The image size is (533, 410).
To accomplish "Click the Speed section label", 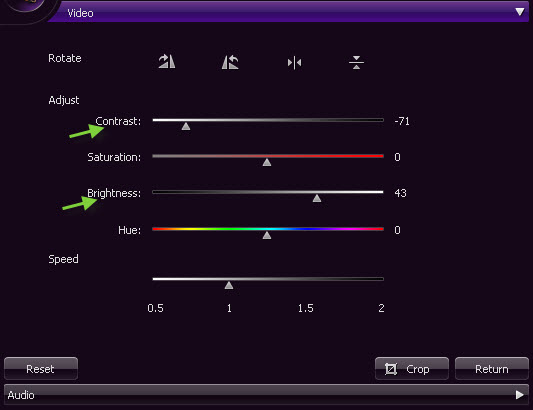I will point(63,259).
